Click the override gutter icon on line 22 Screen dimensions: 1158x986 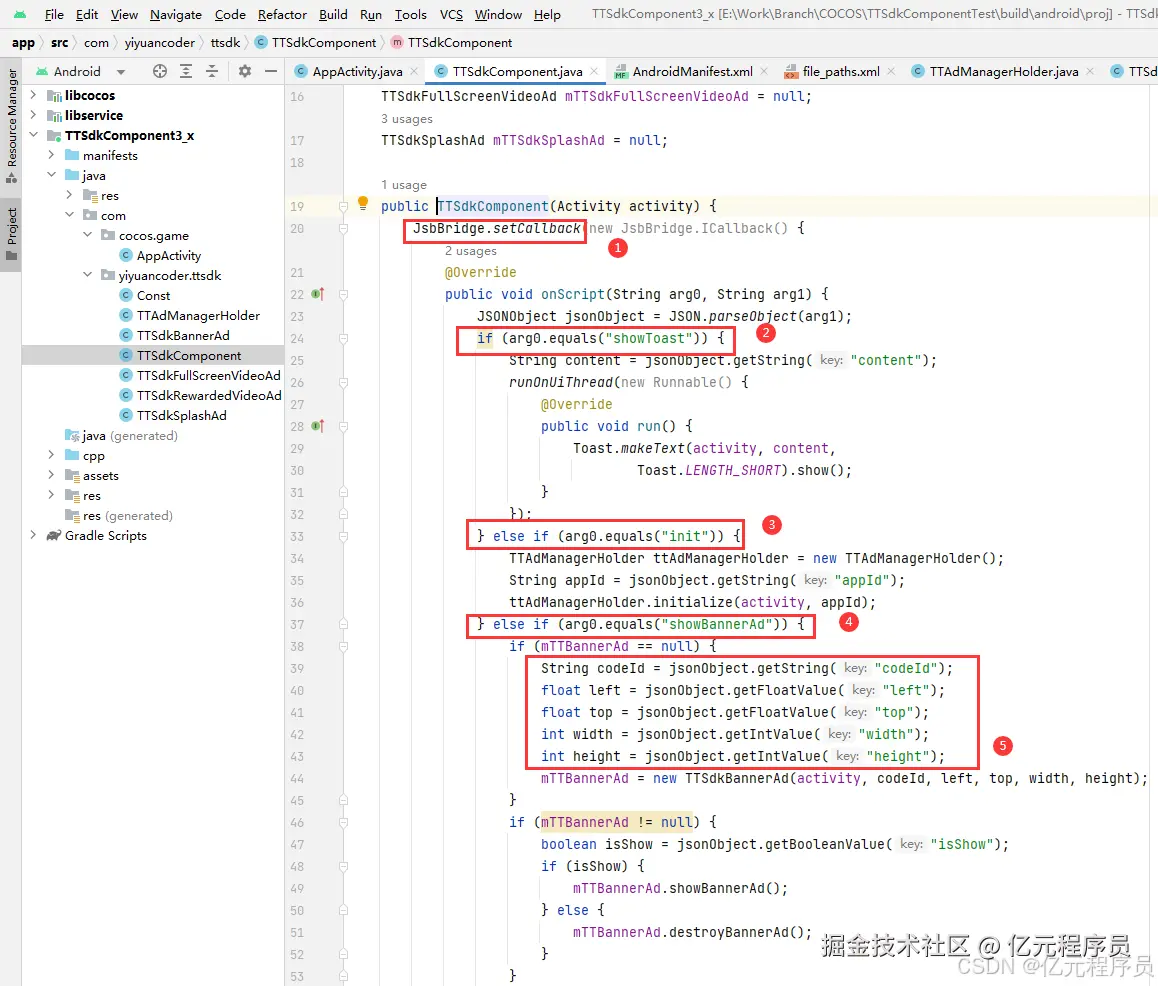coord(318,294)
